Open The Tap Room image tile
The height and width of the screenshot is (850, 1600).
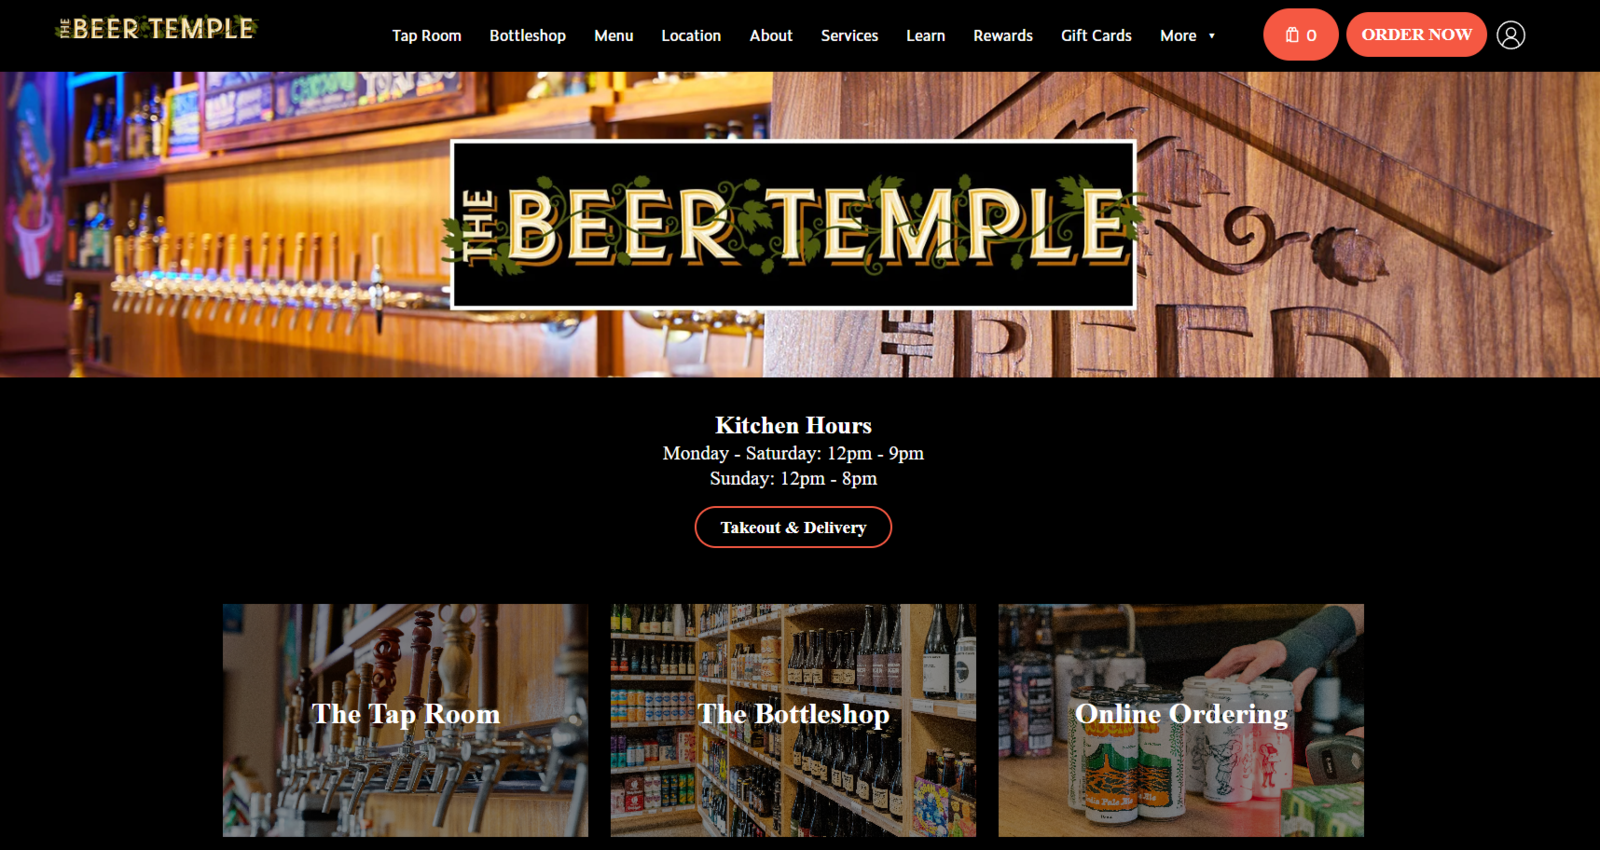(x=405, y=720)
